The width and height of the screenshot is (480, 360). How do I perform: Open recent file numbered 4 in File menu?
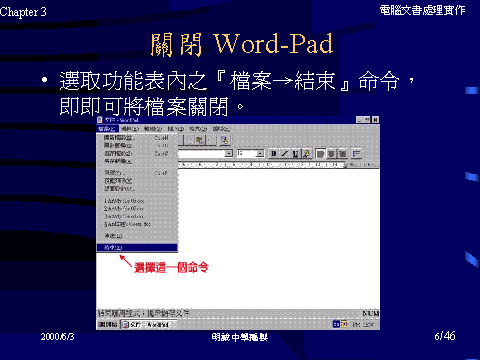pos(137,224)
